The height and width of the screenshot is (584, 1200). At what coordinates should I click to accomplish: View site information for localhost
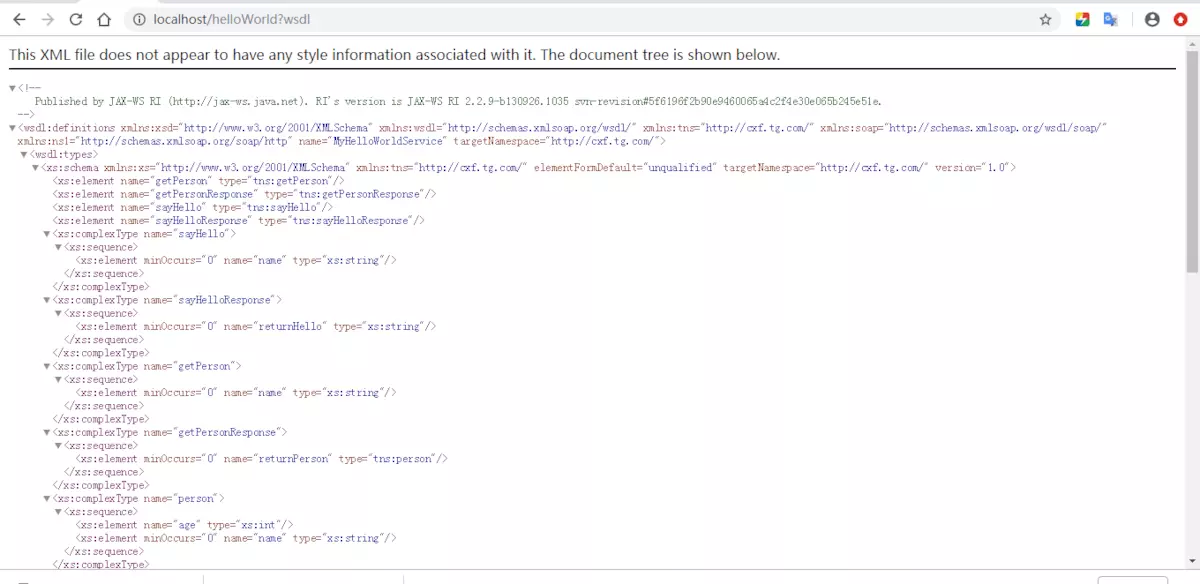pos(139,19)
